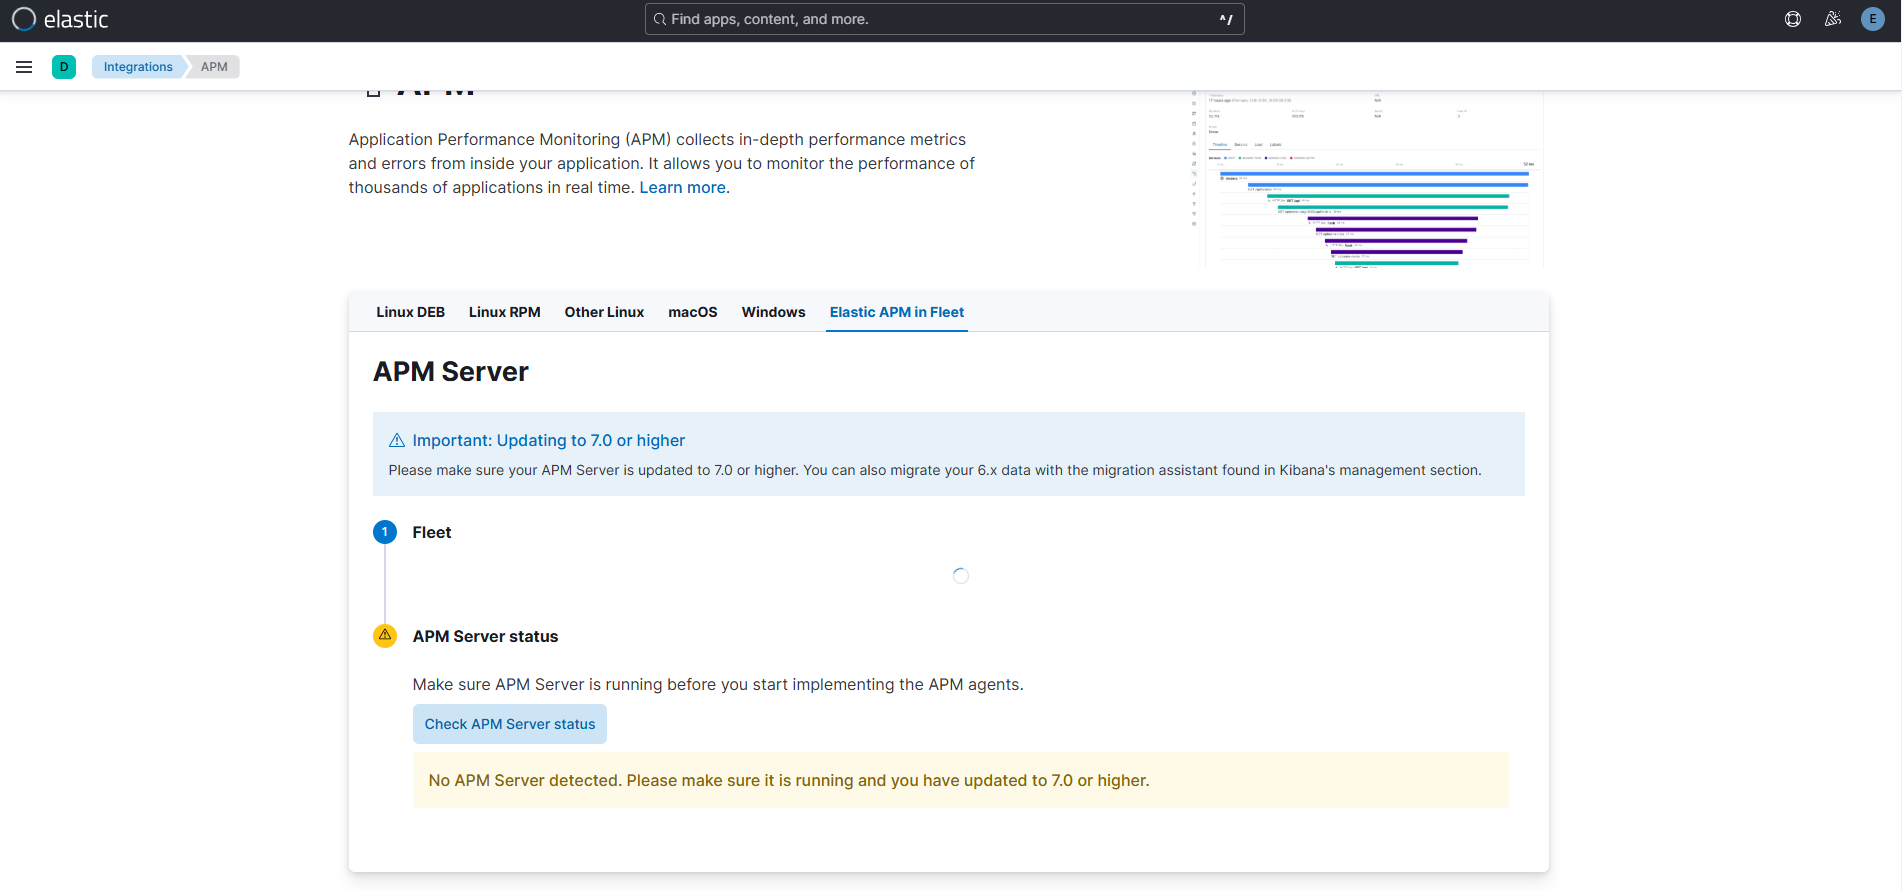
Task: Click the APM Server heading
Action: pyautogui.click(x=451, y=372)
